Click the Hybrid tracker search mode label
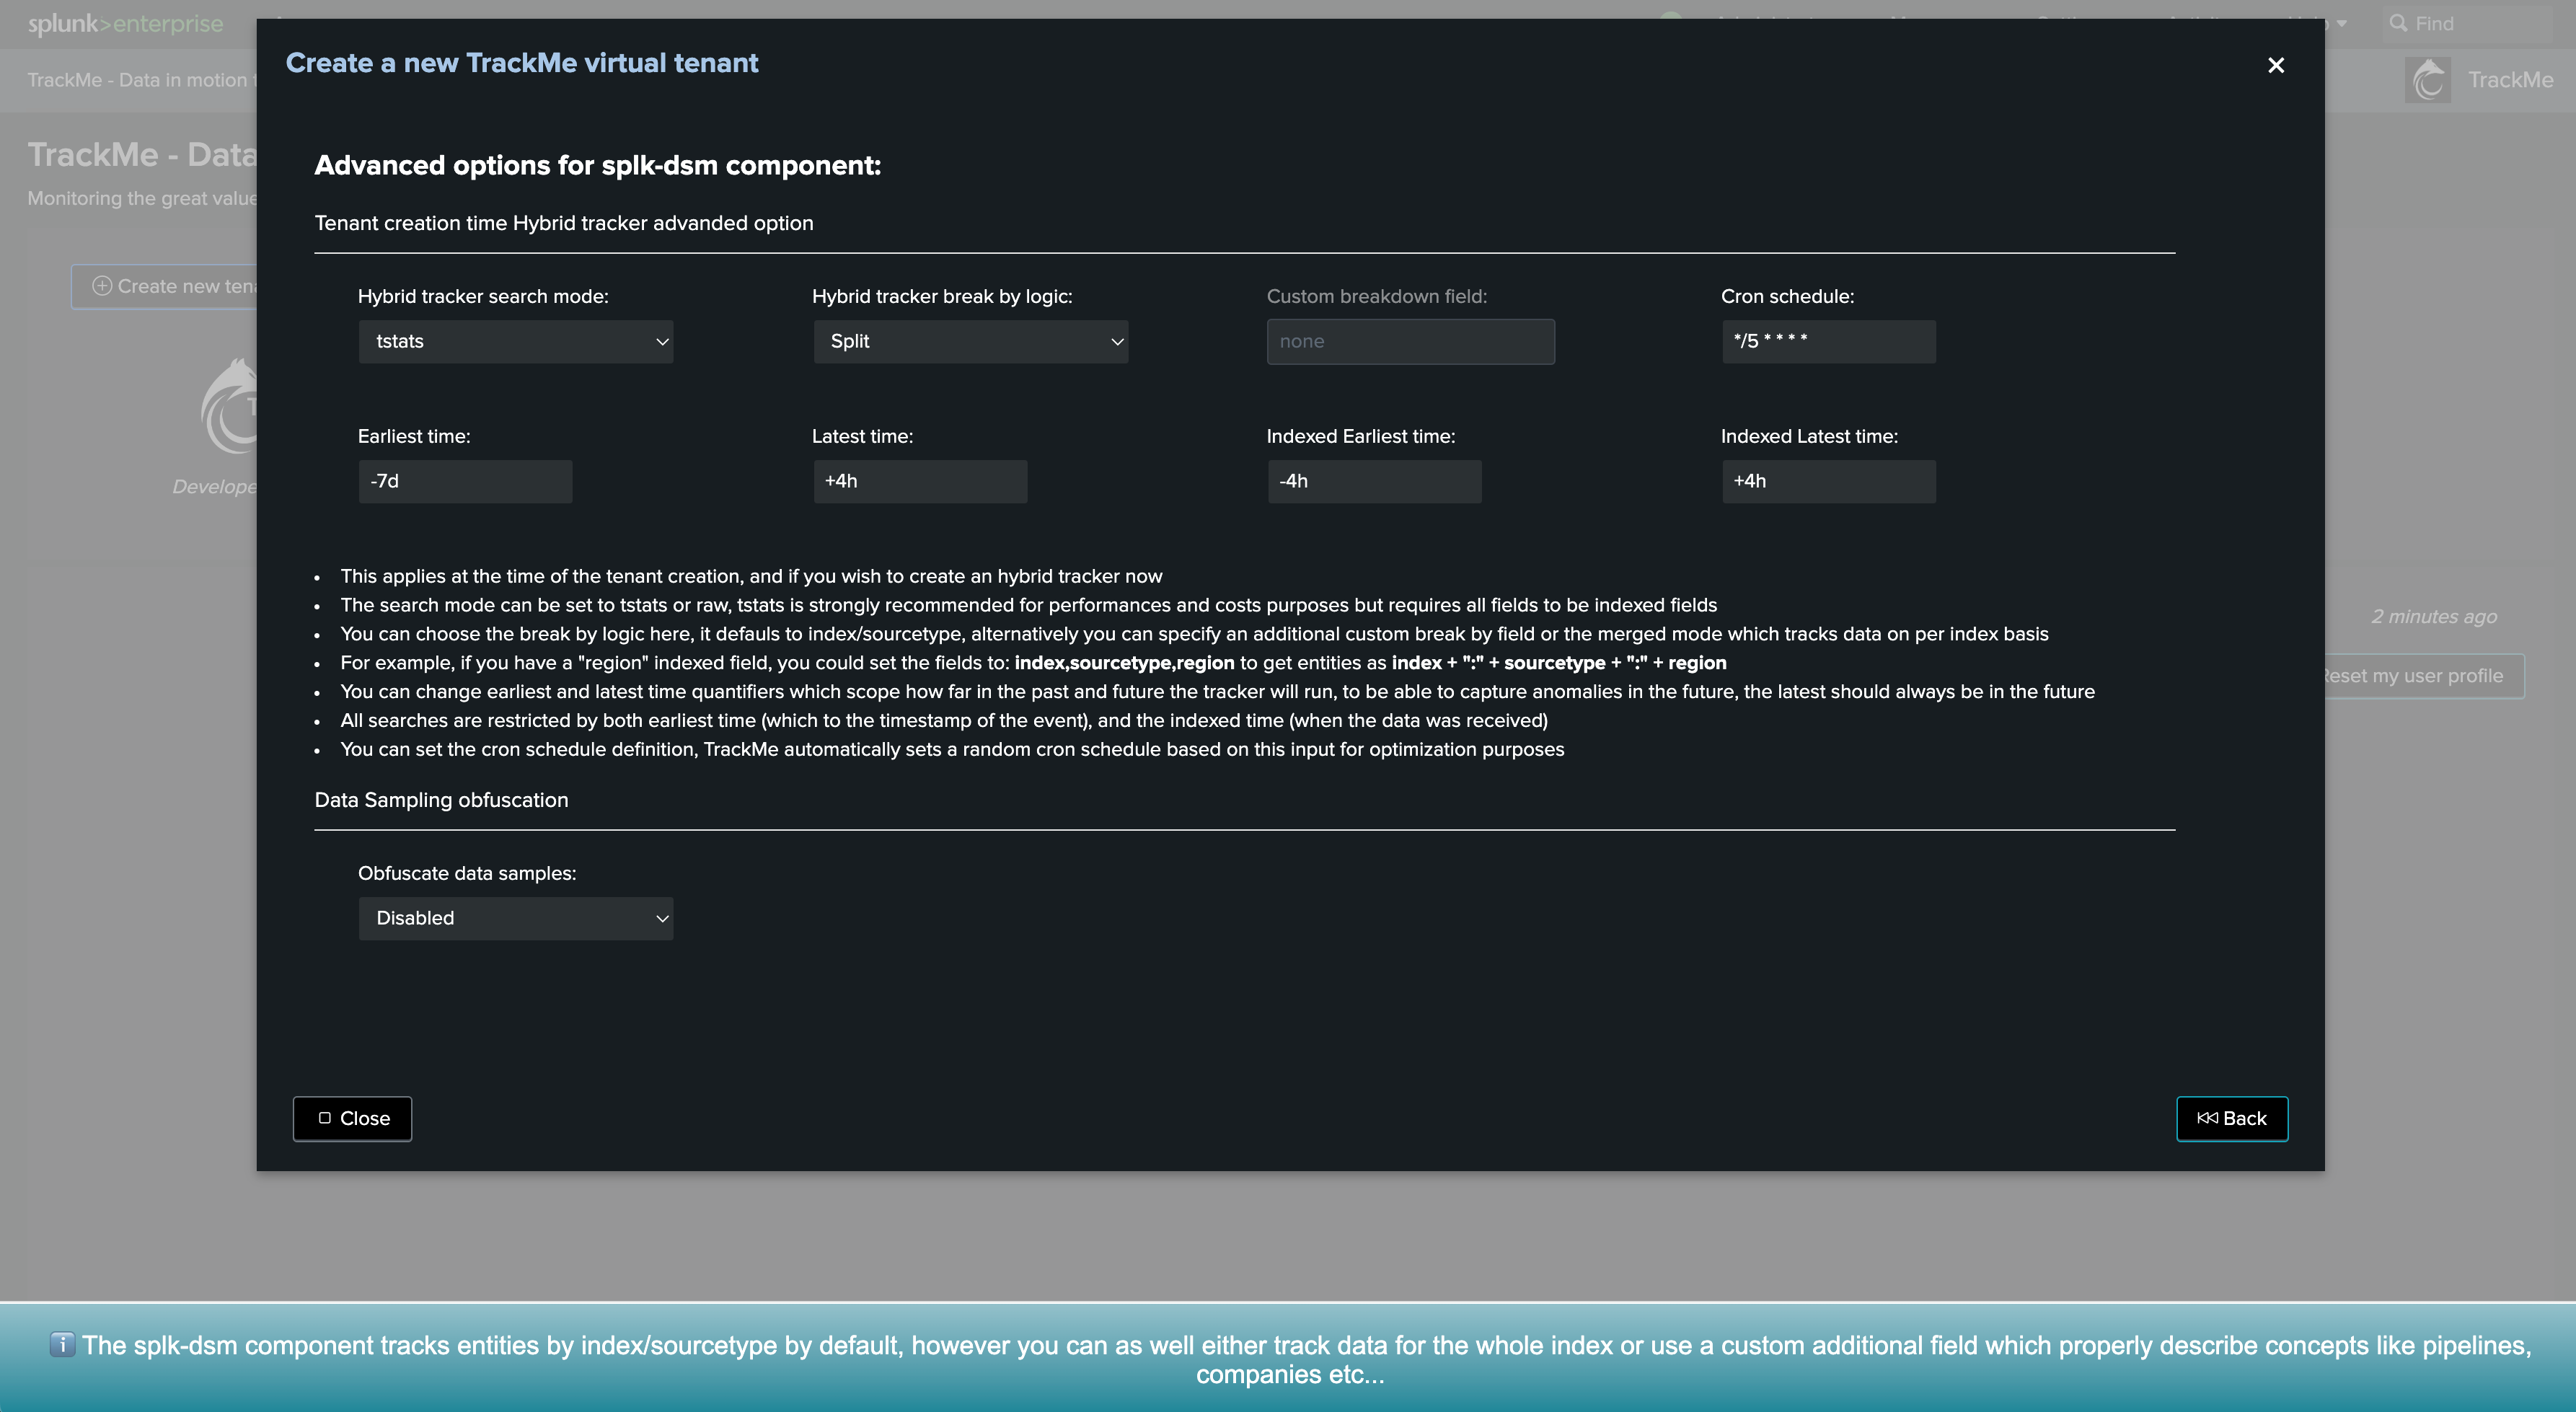This screenshot has width=2576, height=1412. (x=483, y=297)
